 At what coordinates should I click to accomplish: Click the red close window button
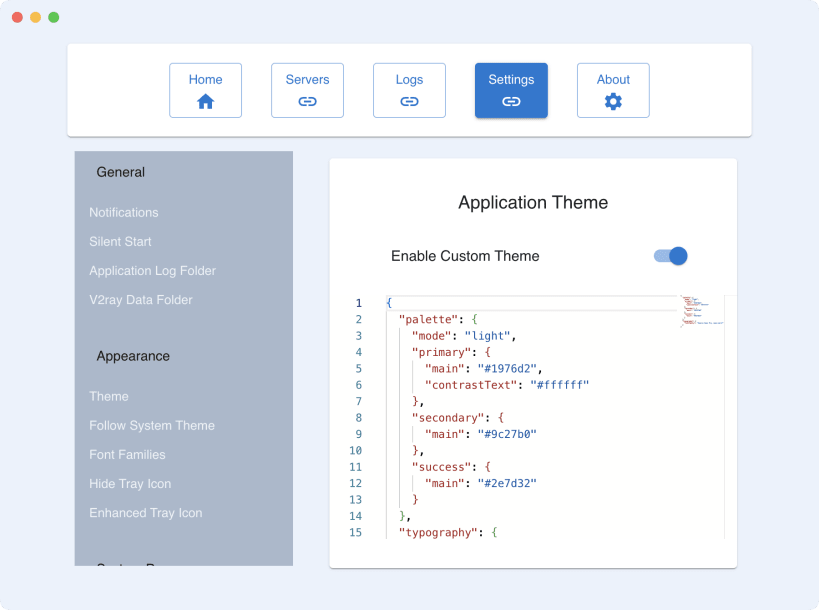pyautogui.click(x=17, y=17)
